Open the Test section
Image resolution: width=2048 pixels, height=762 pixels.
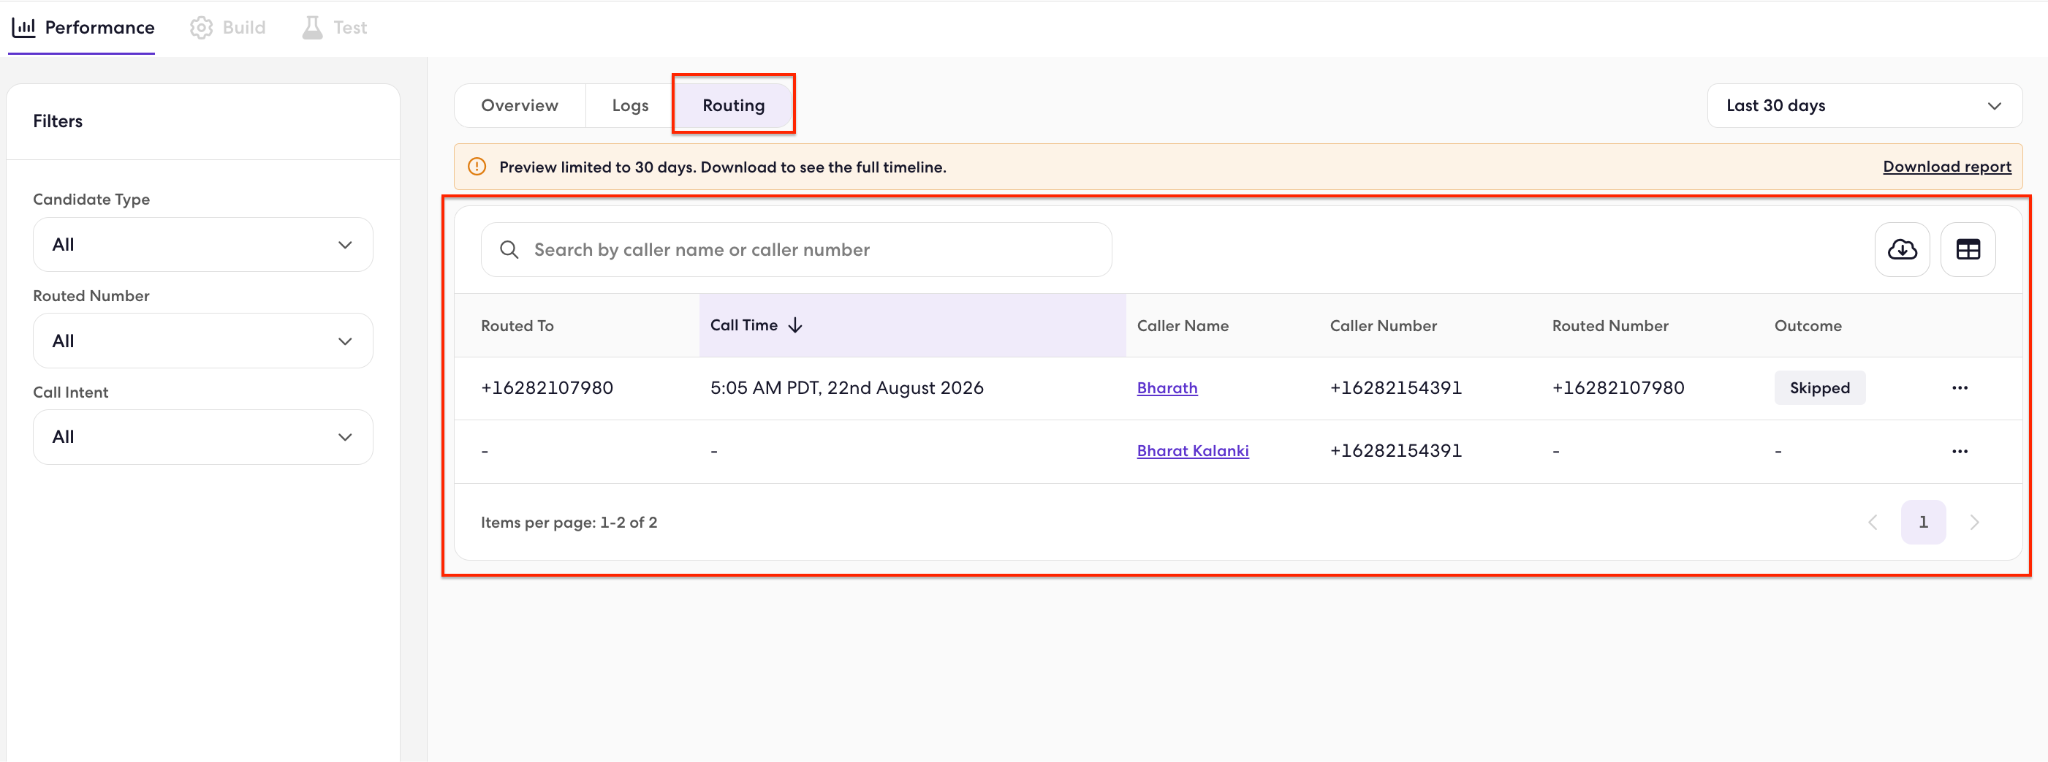pos(335,27)
